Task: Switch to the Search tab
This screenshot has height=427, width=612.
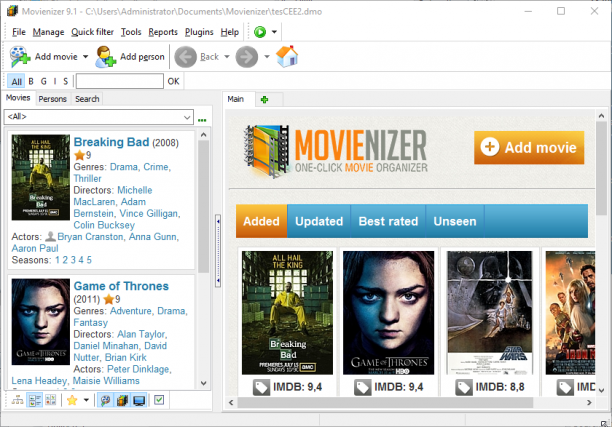Action: [87, 99]
